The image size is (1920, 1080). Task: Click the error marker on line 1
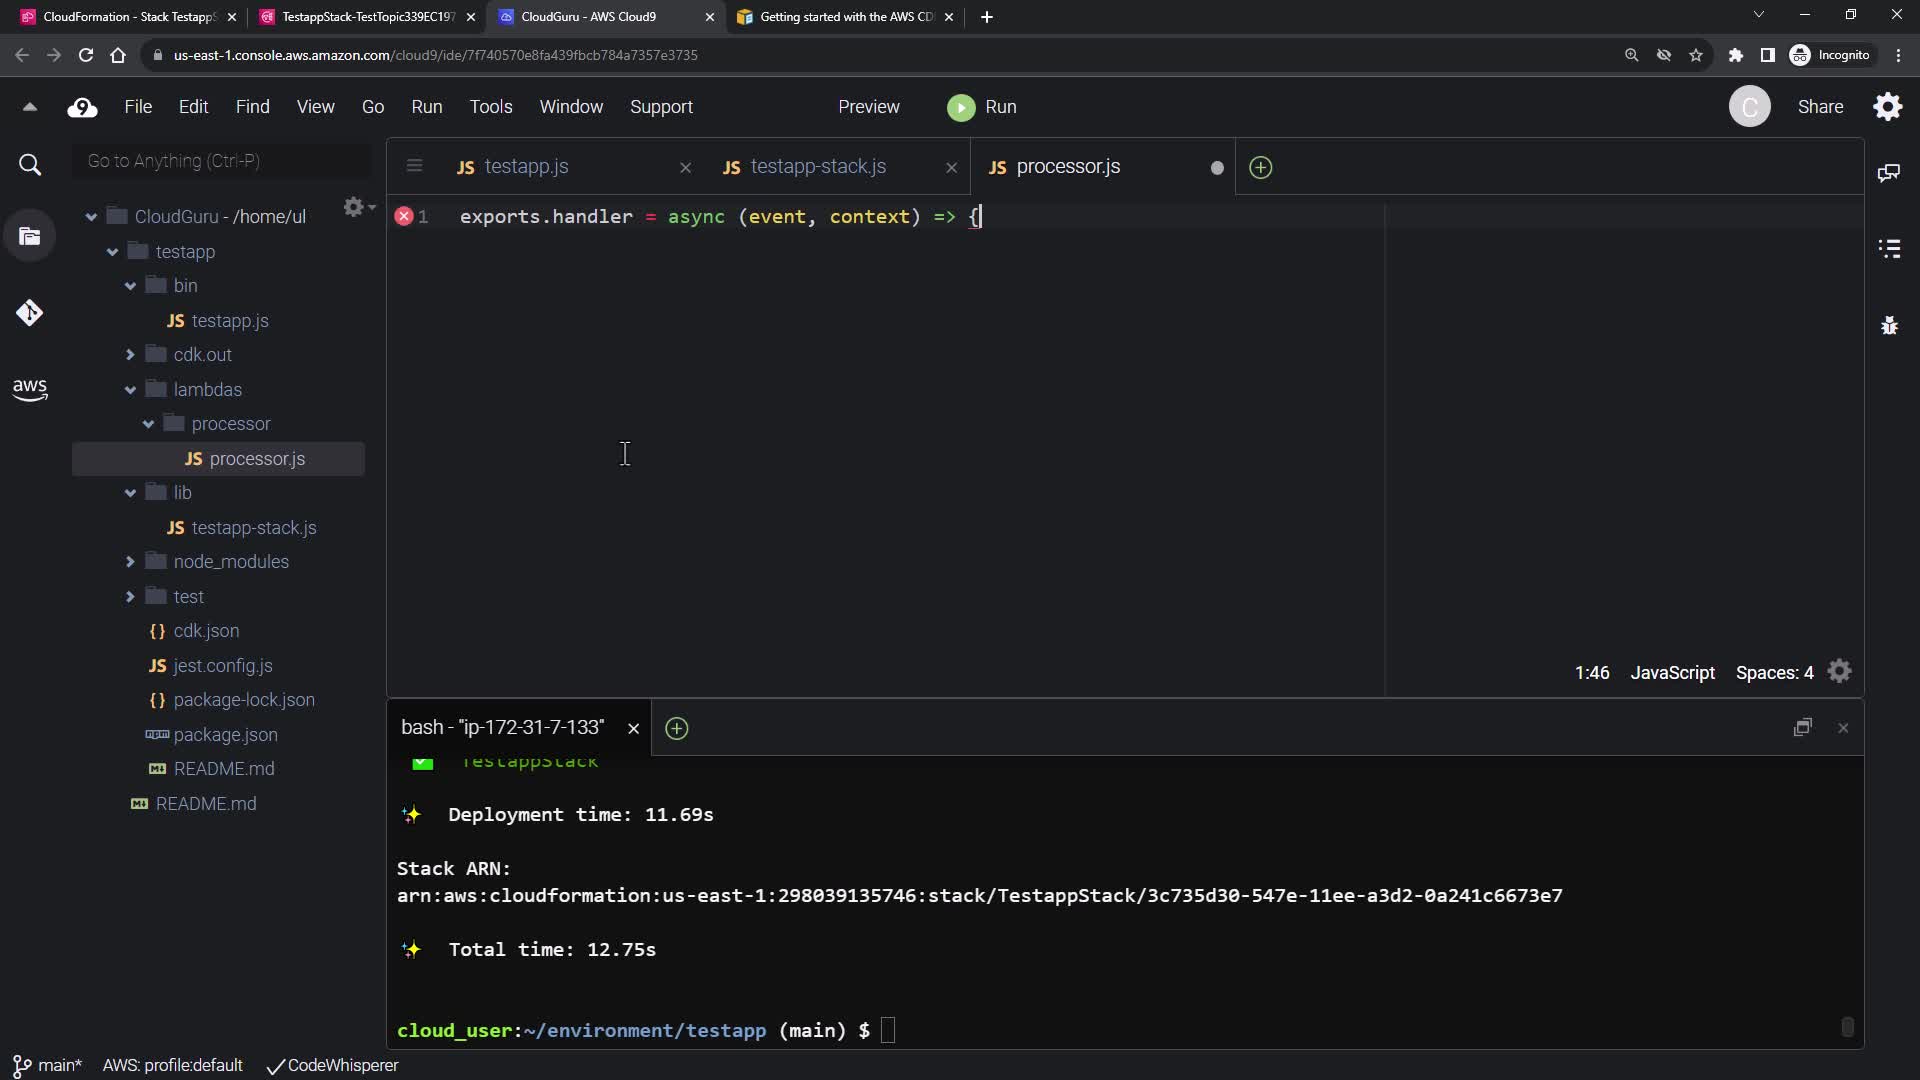click(x=404, y=216)
